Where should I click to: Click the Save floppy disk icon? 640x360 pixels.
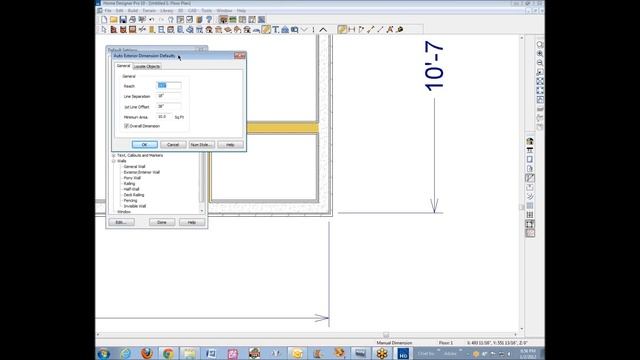[123, 20]
